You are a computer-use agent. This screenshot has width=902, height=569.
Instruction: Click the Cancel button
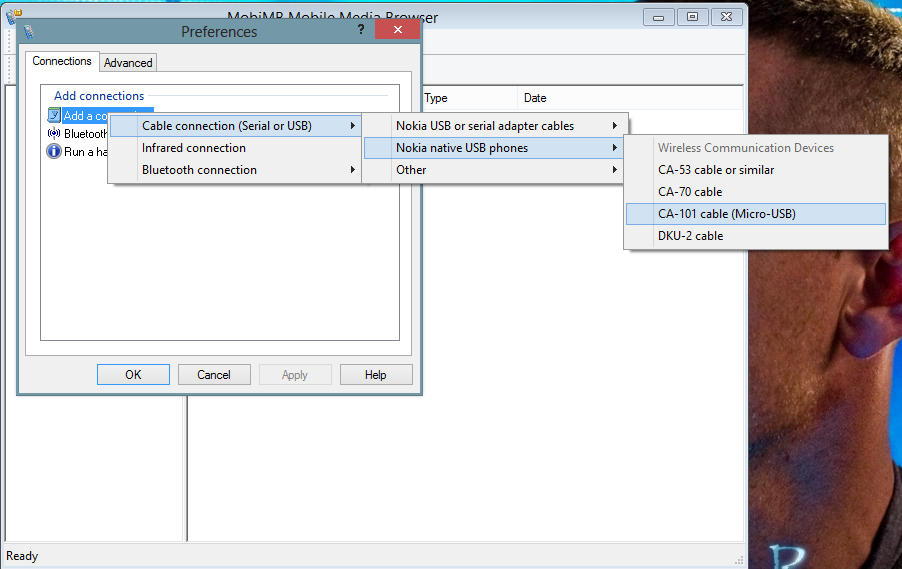coord(214,375)
